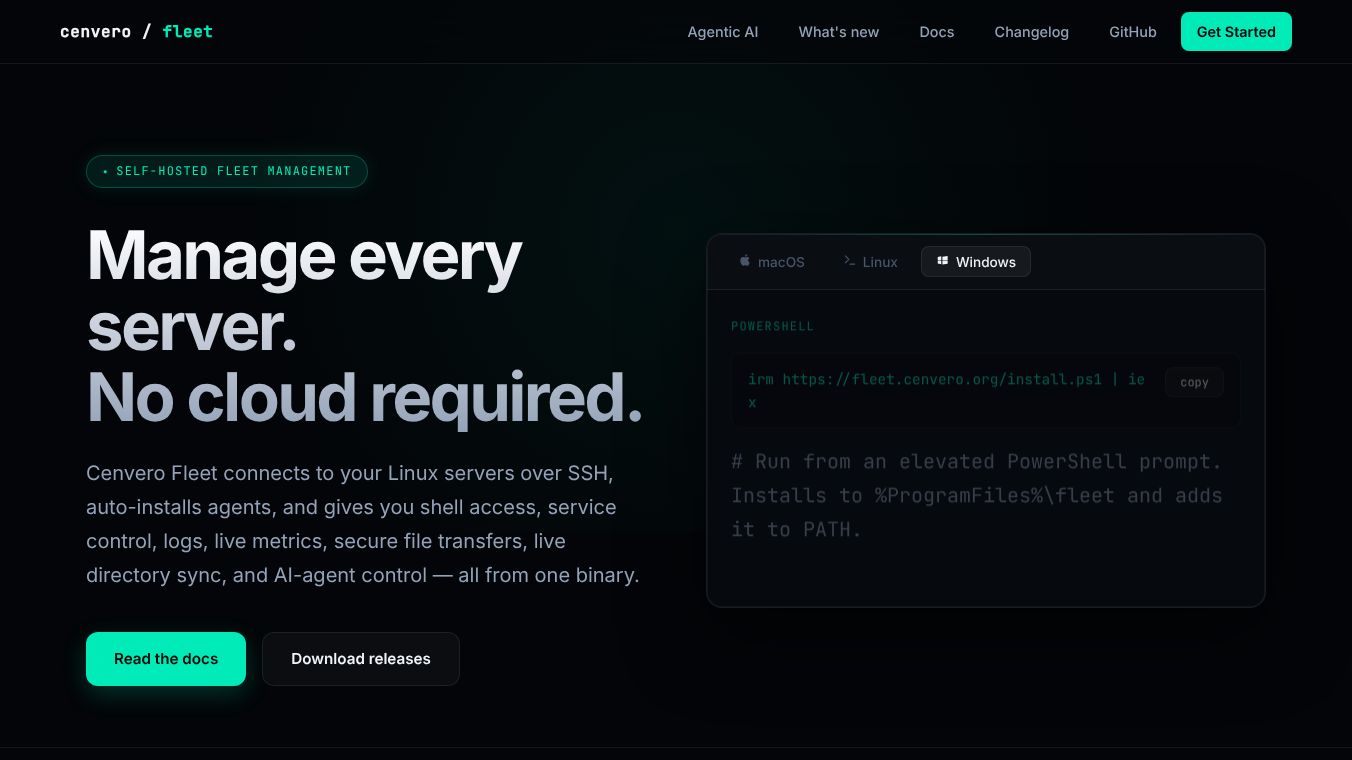The width and height of the screenshot is (1352, 760).
Task: Click the Get Started button
Action: pos(1236,32)
